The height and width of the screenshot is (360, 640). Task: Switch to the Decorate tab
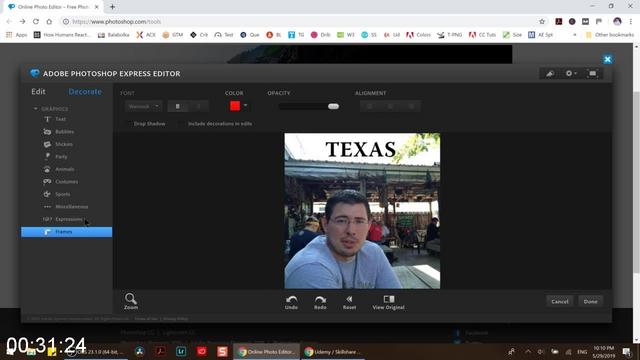point(85,92)
